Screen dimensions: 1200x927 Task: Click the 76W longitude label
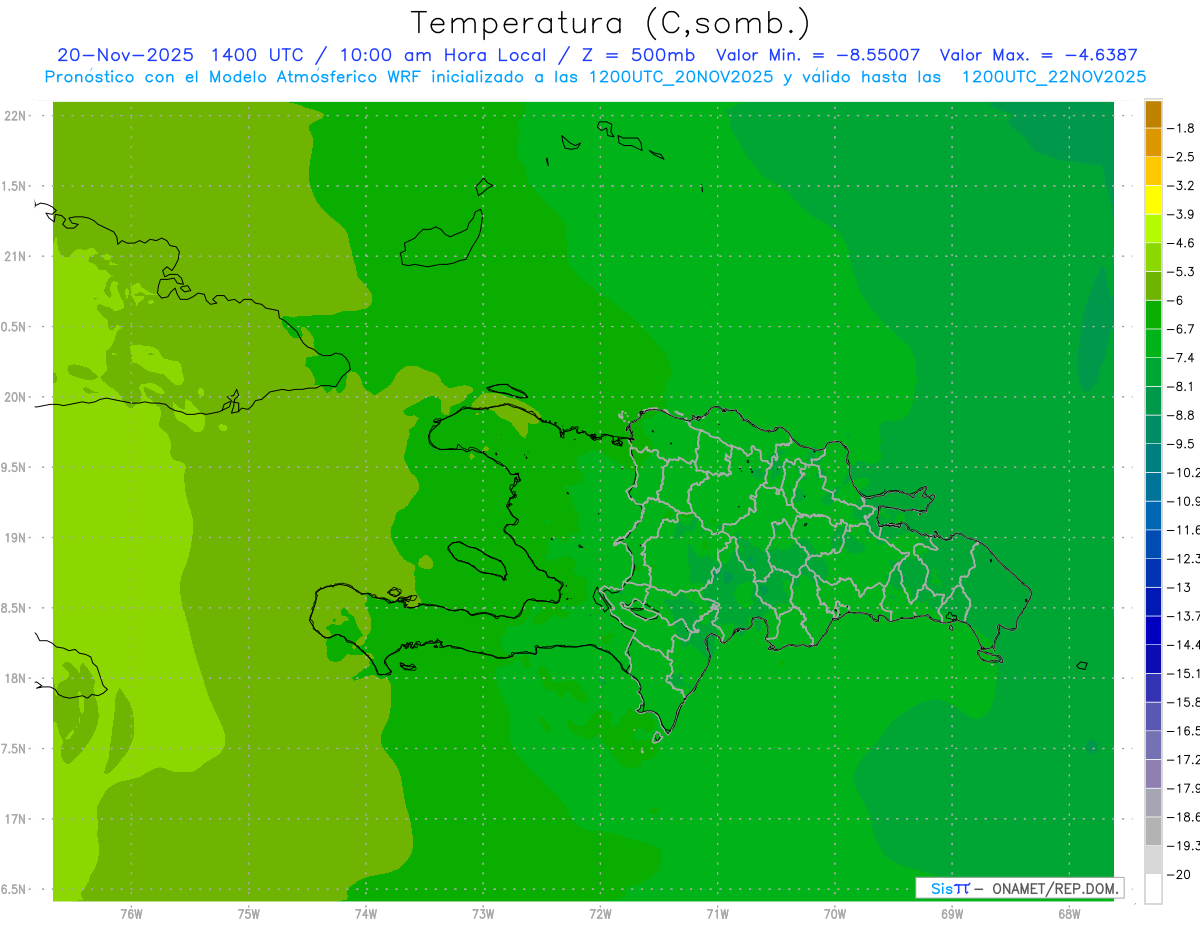click(131, 913)
